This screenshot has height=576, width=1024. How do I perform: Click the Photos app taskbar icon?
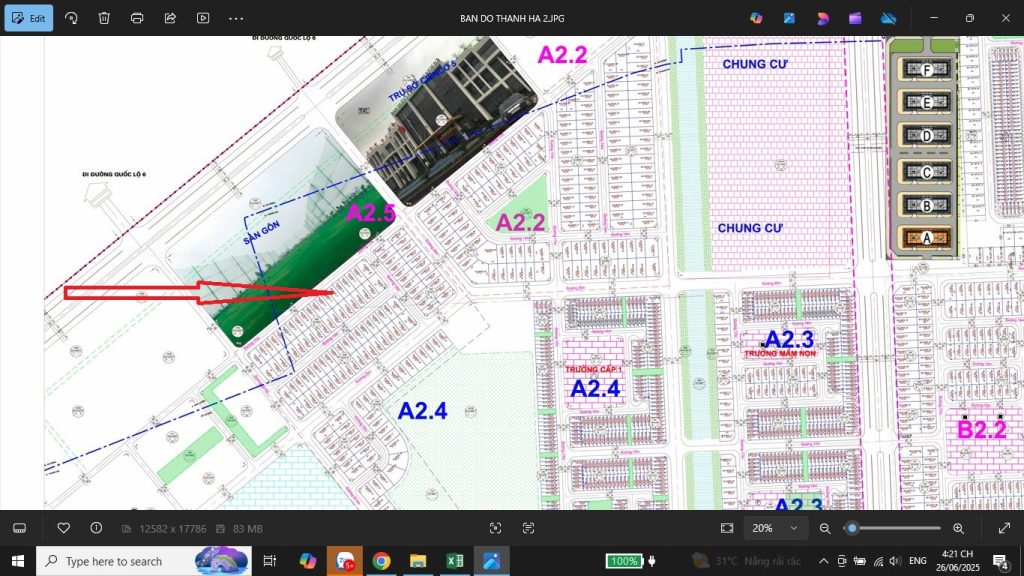(491, 561)
